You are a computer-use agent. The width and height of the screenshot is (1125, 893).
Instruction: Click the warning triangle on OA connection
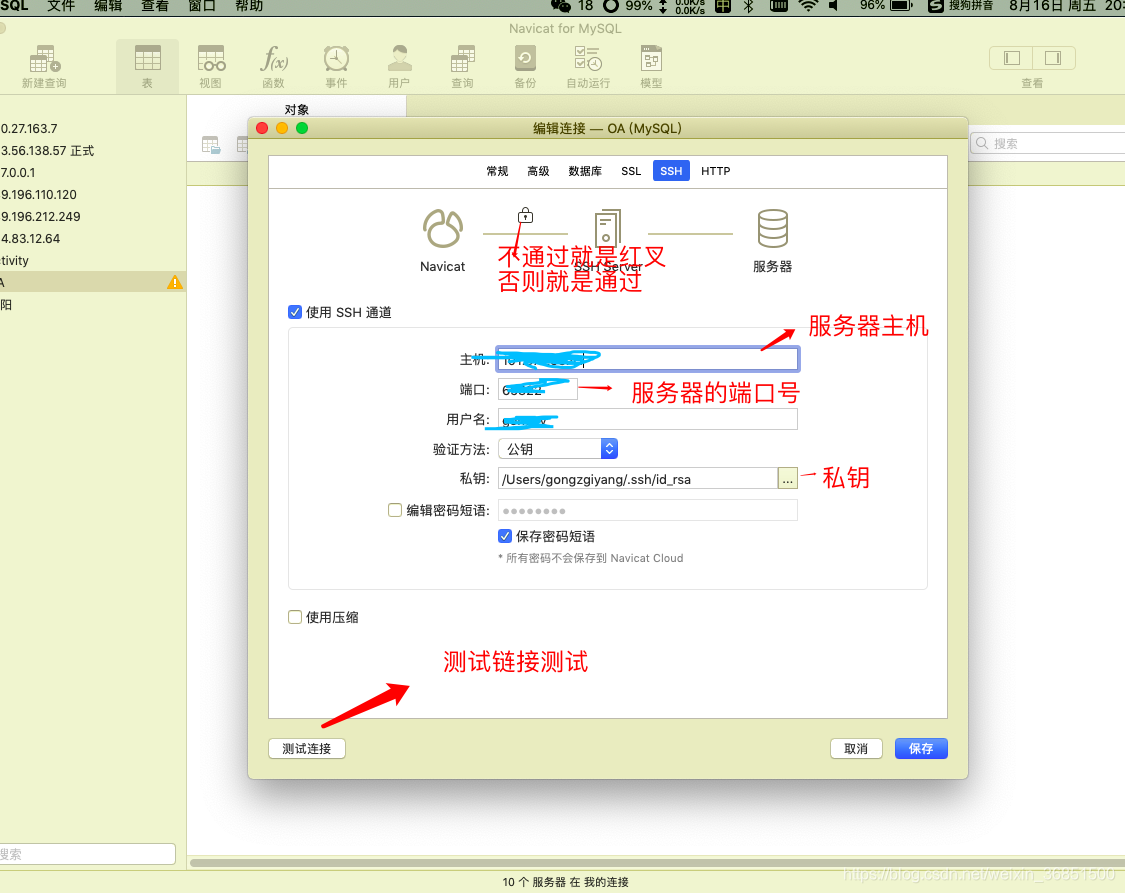coord(174,282)
